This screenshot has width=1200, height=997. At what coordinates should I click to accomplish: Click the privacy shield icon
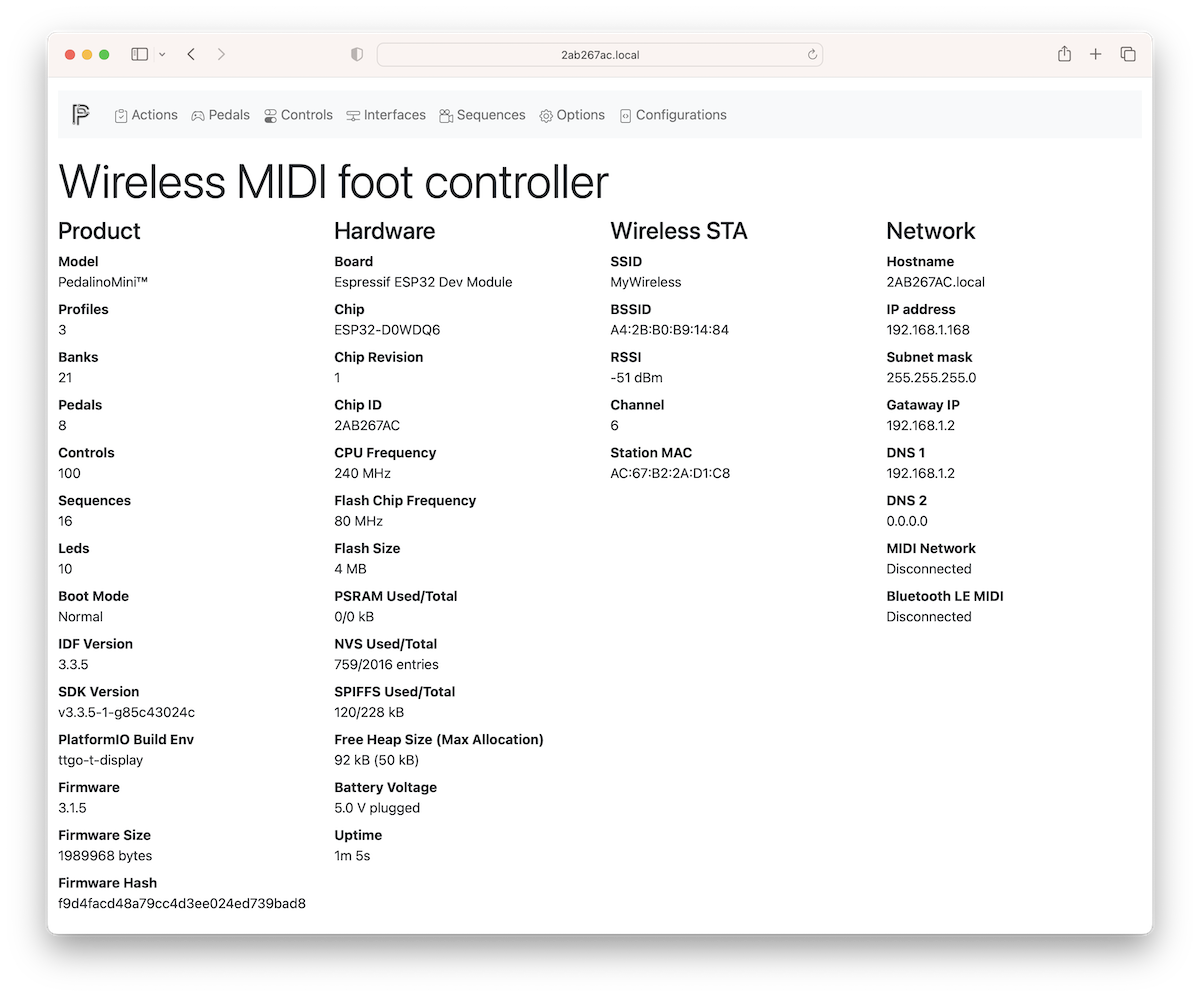click(x=357, y=55)
